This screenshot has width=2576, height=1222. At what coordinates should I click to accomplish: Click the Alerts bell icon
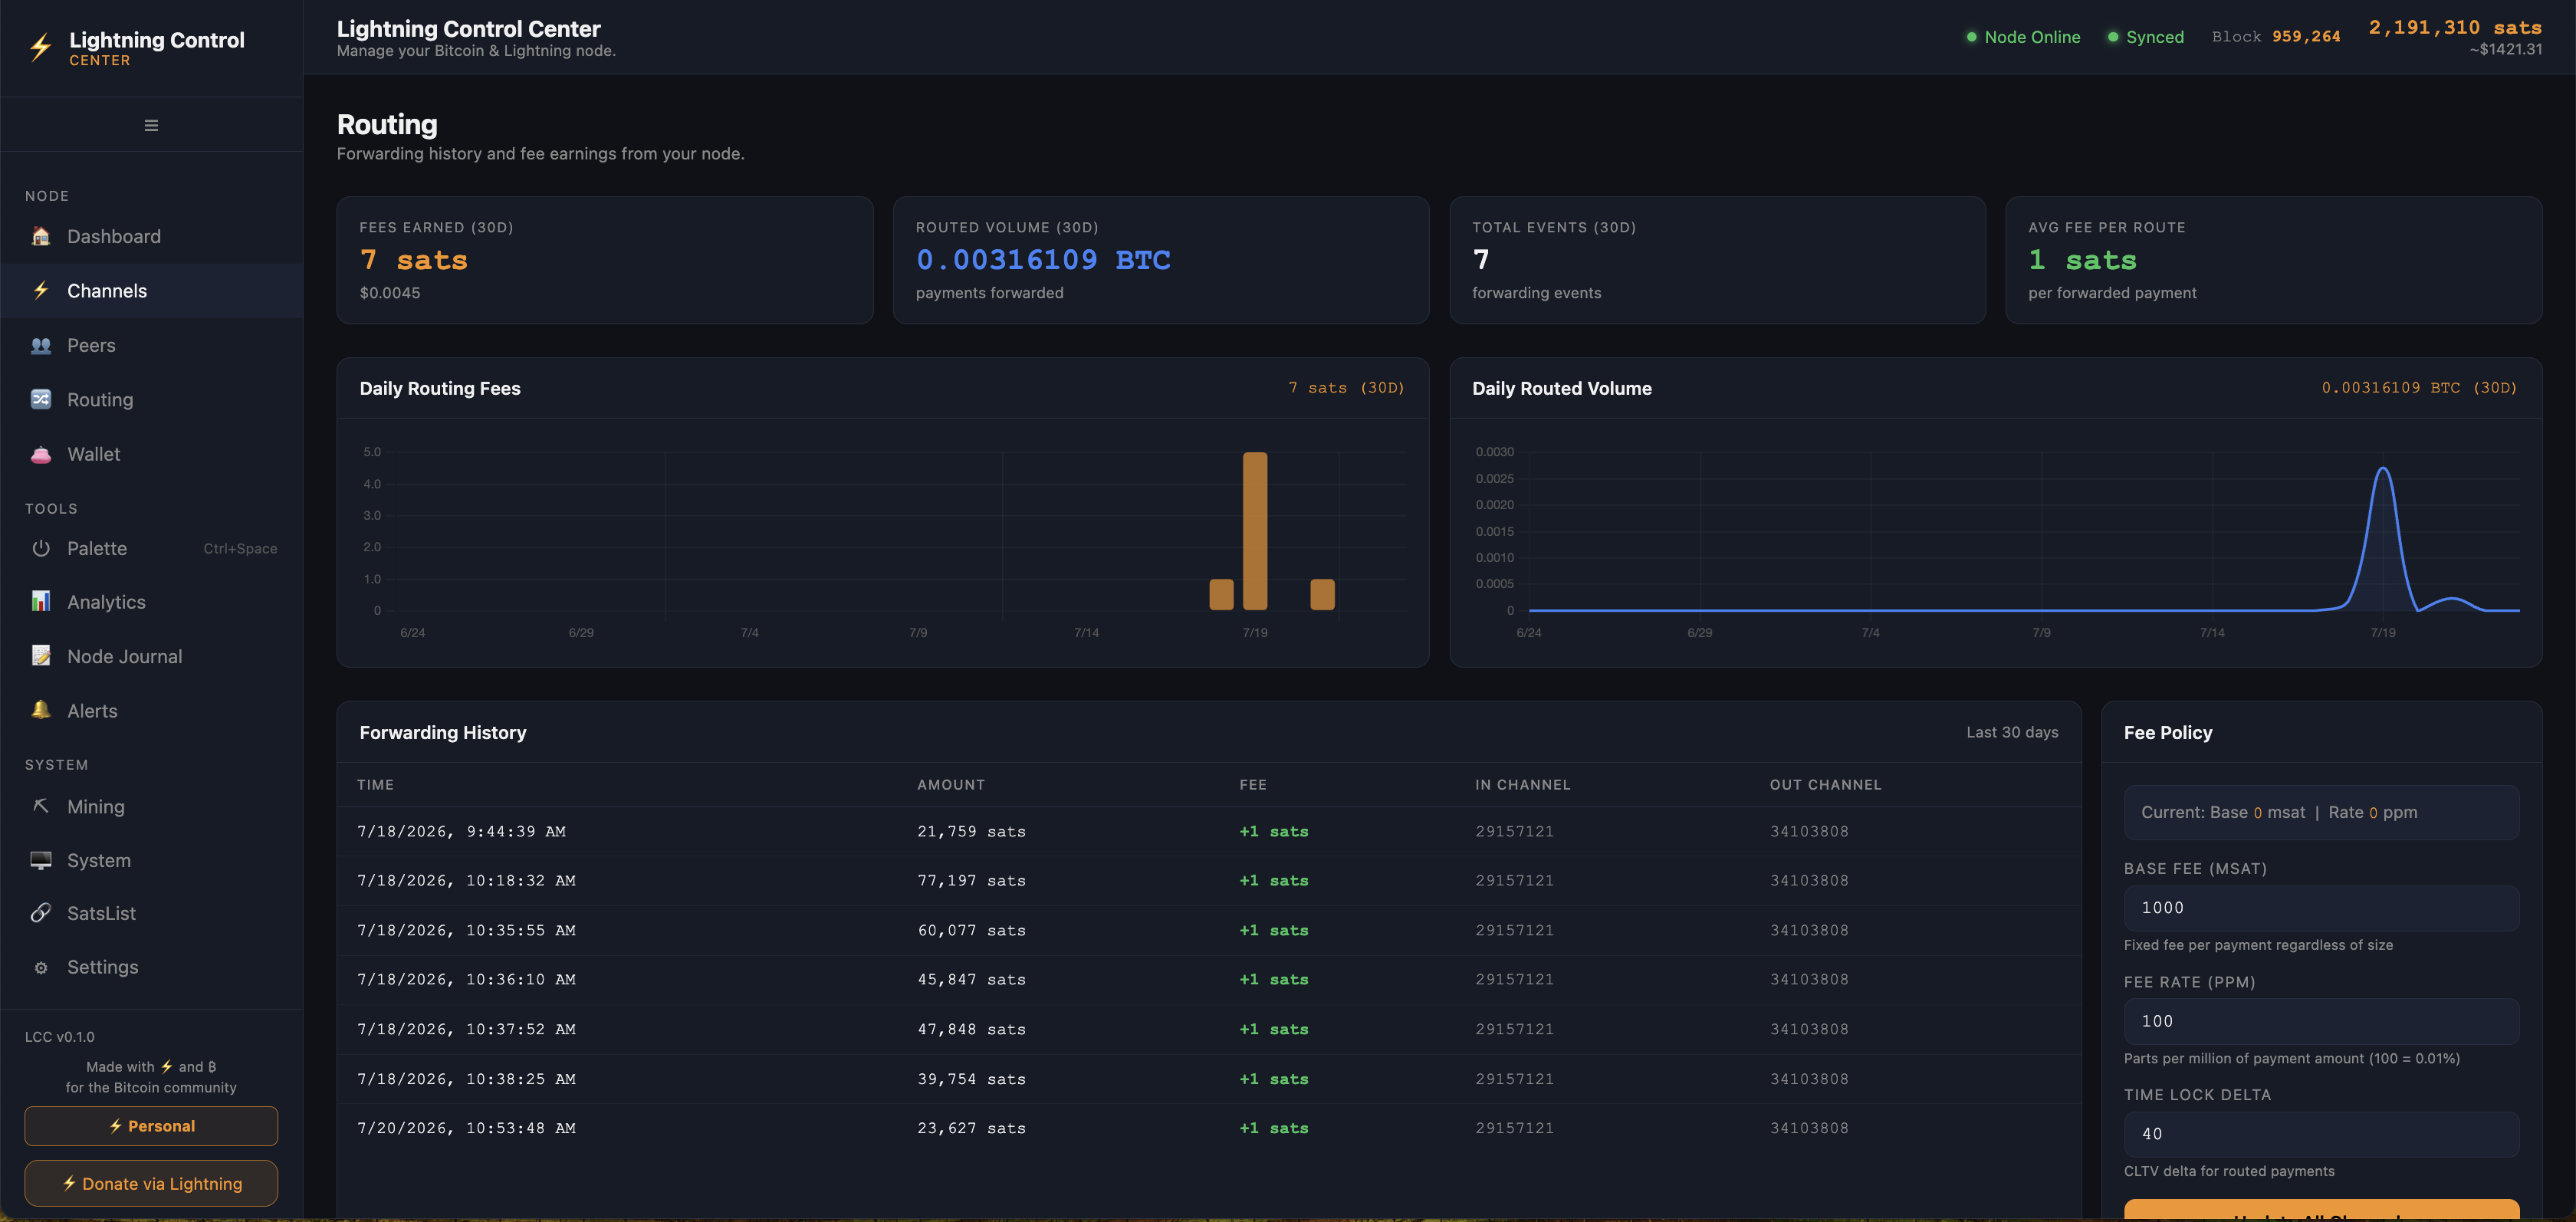pyautogui.click(x=41, y=710)
